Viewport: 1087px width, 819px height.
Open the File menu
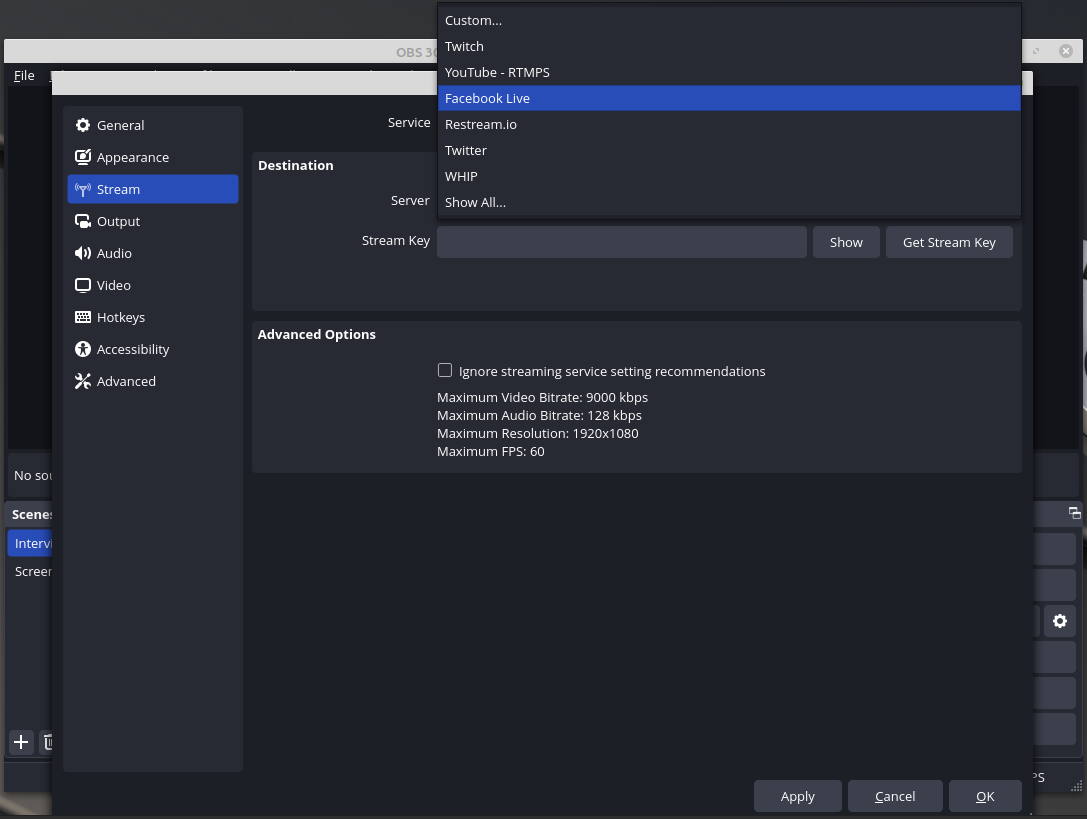tap(23, 75)
